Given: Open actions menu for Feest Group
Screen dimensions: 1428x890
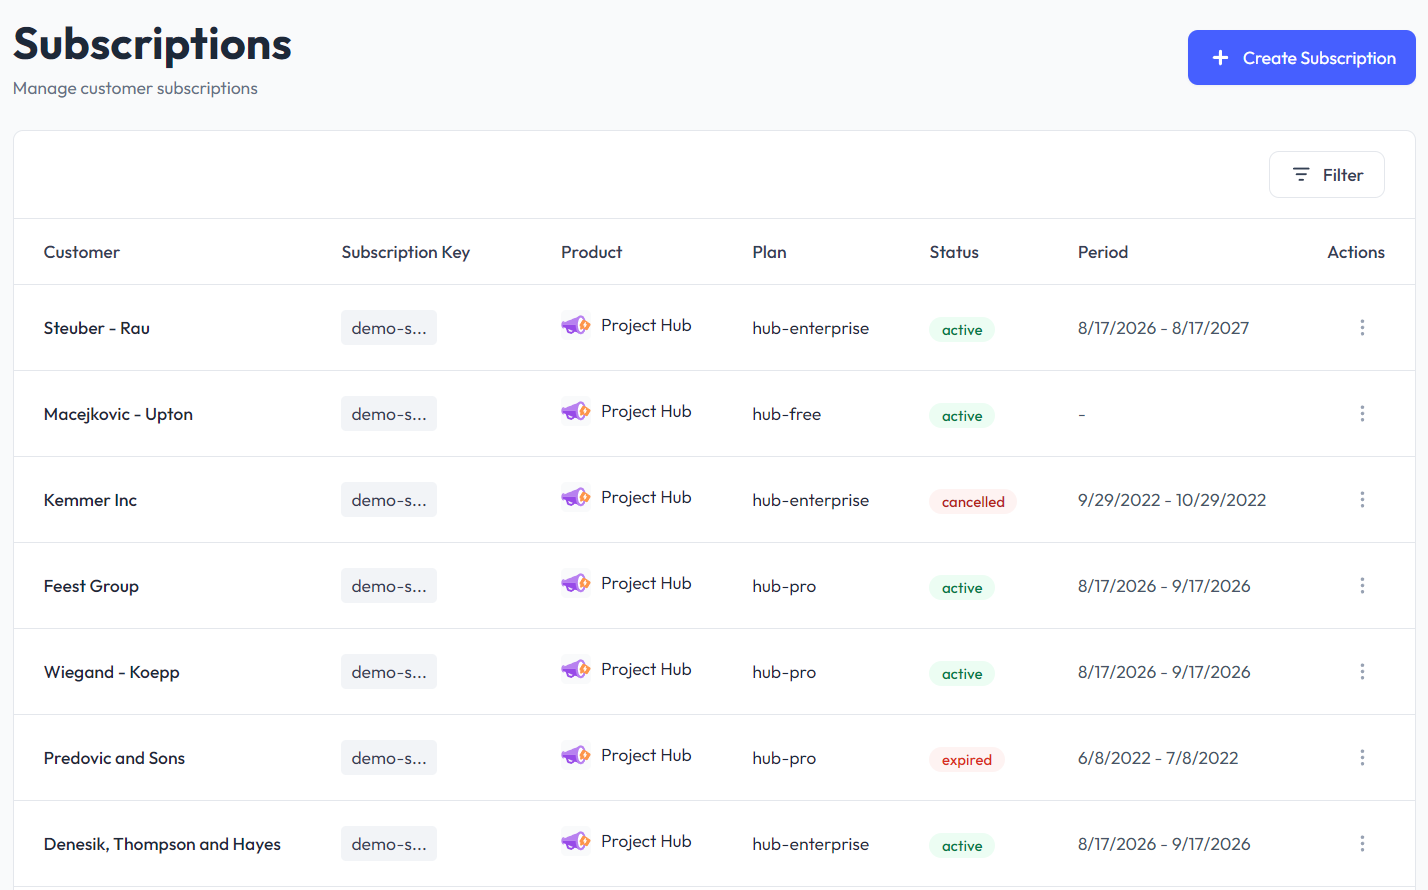Looking at the screenshot, I should coord(1362,586).
